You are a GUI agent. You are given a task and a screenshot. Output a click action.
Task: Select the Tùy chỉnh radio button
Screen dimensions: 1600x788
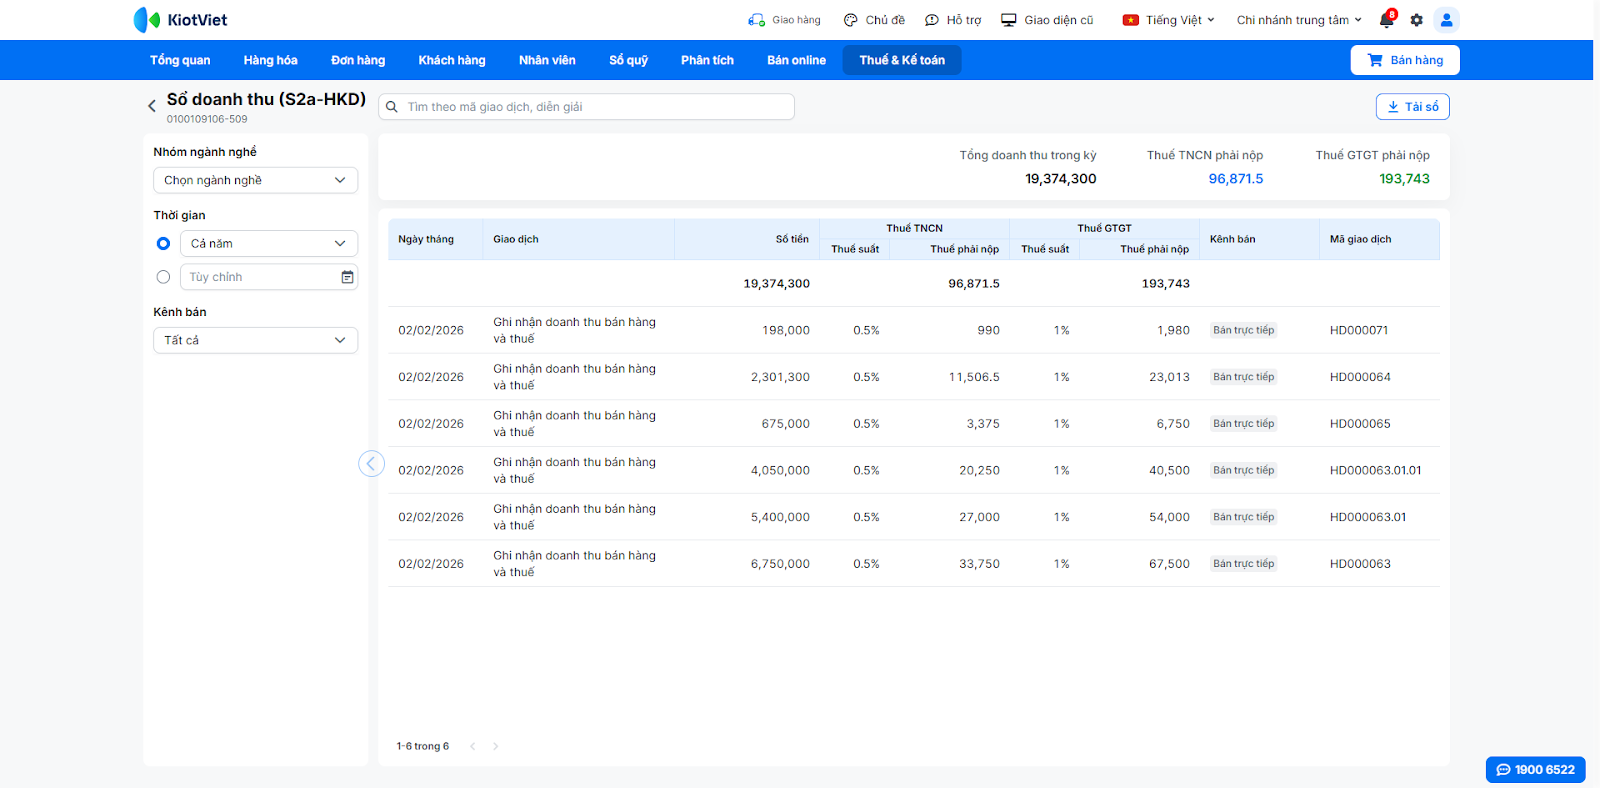(x=163, y=277)
